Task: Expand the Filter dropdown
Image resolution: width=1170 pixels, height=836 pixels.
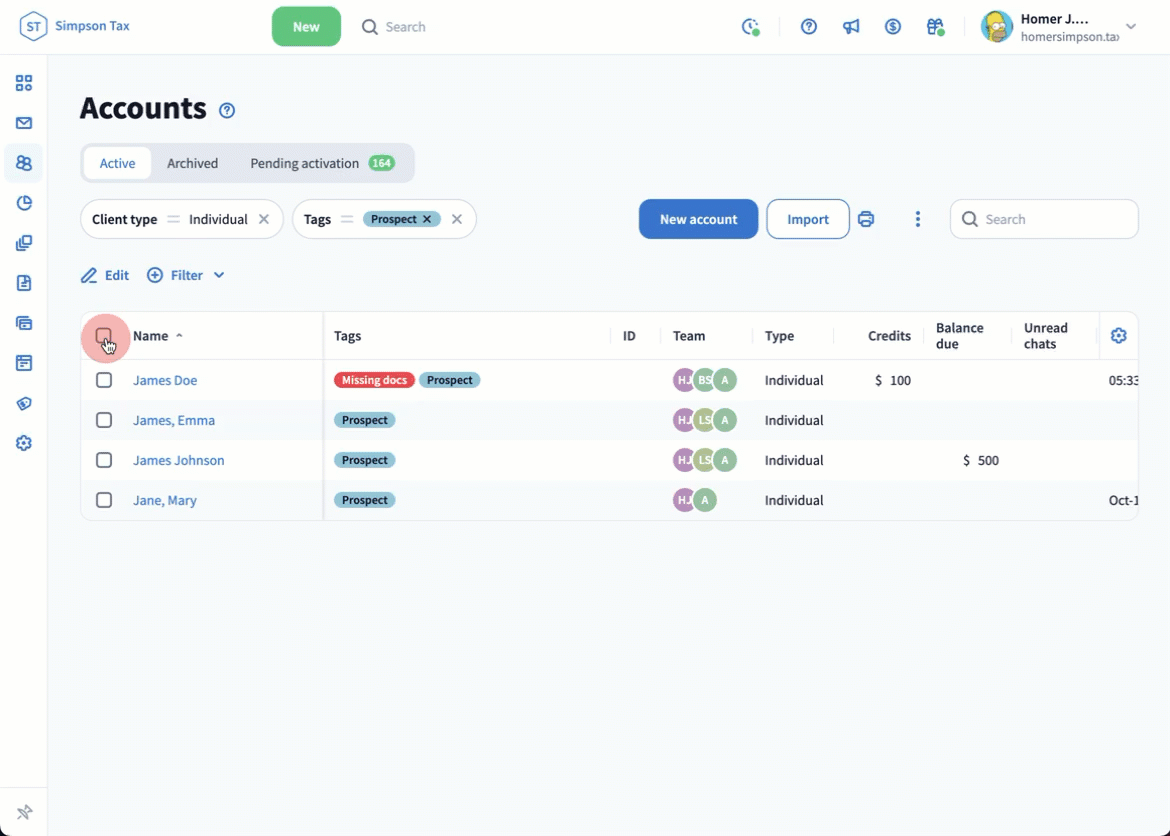Action: point(186,275)
